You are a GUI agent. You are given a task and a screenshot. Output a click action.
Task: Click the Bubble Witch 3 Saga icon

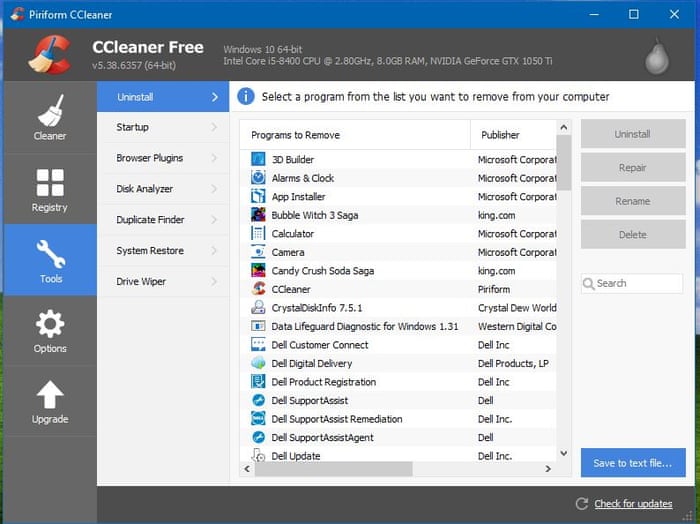(x=259, y=215)
